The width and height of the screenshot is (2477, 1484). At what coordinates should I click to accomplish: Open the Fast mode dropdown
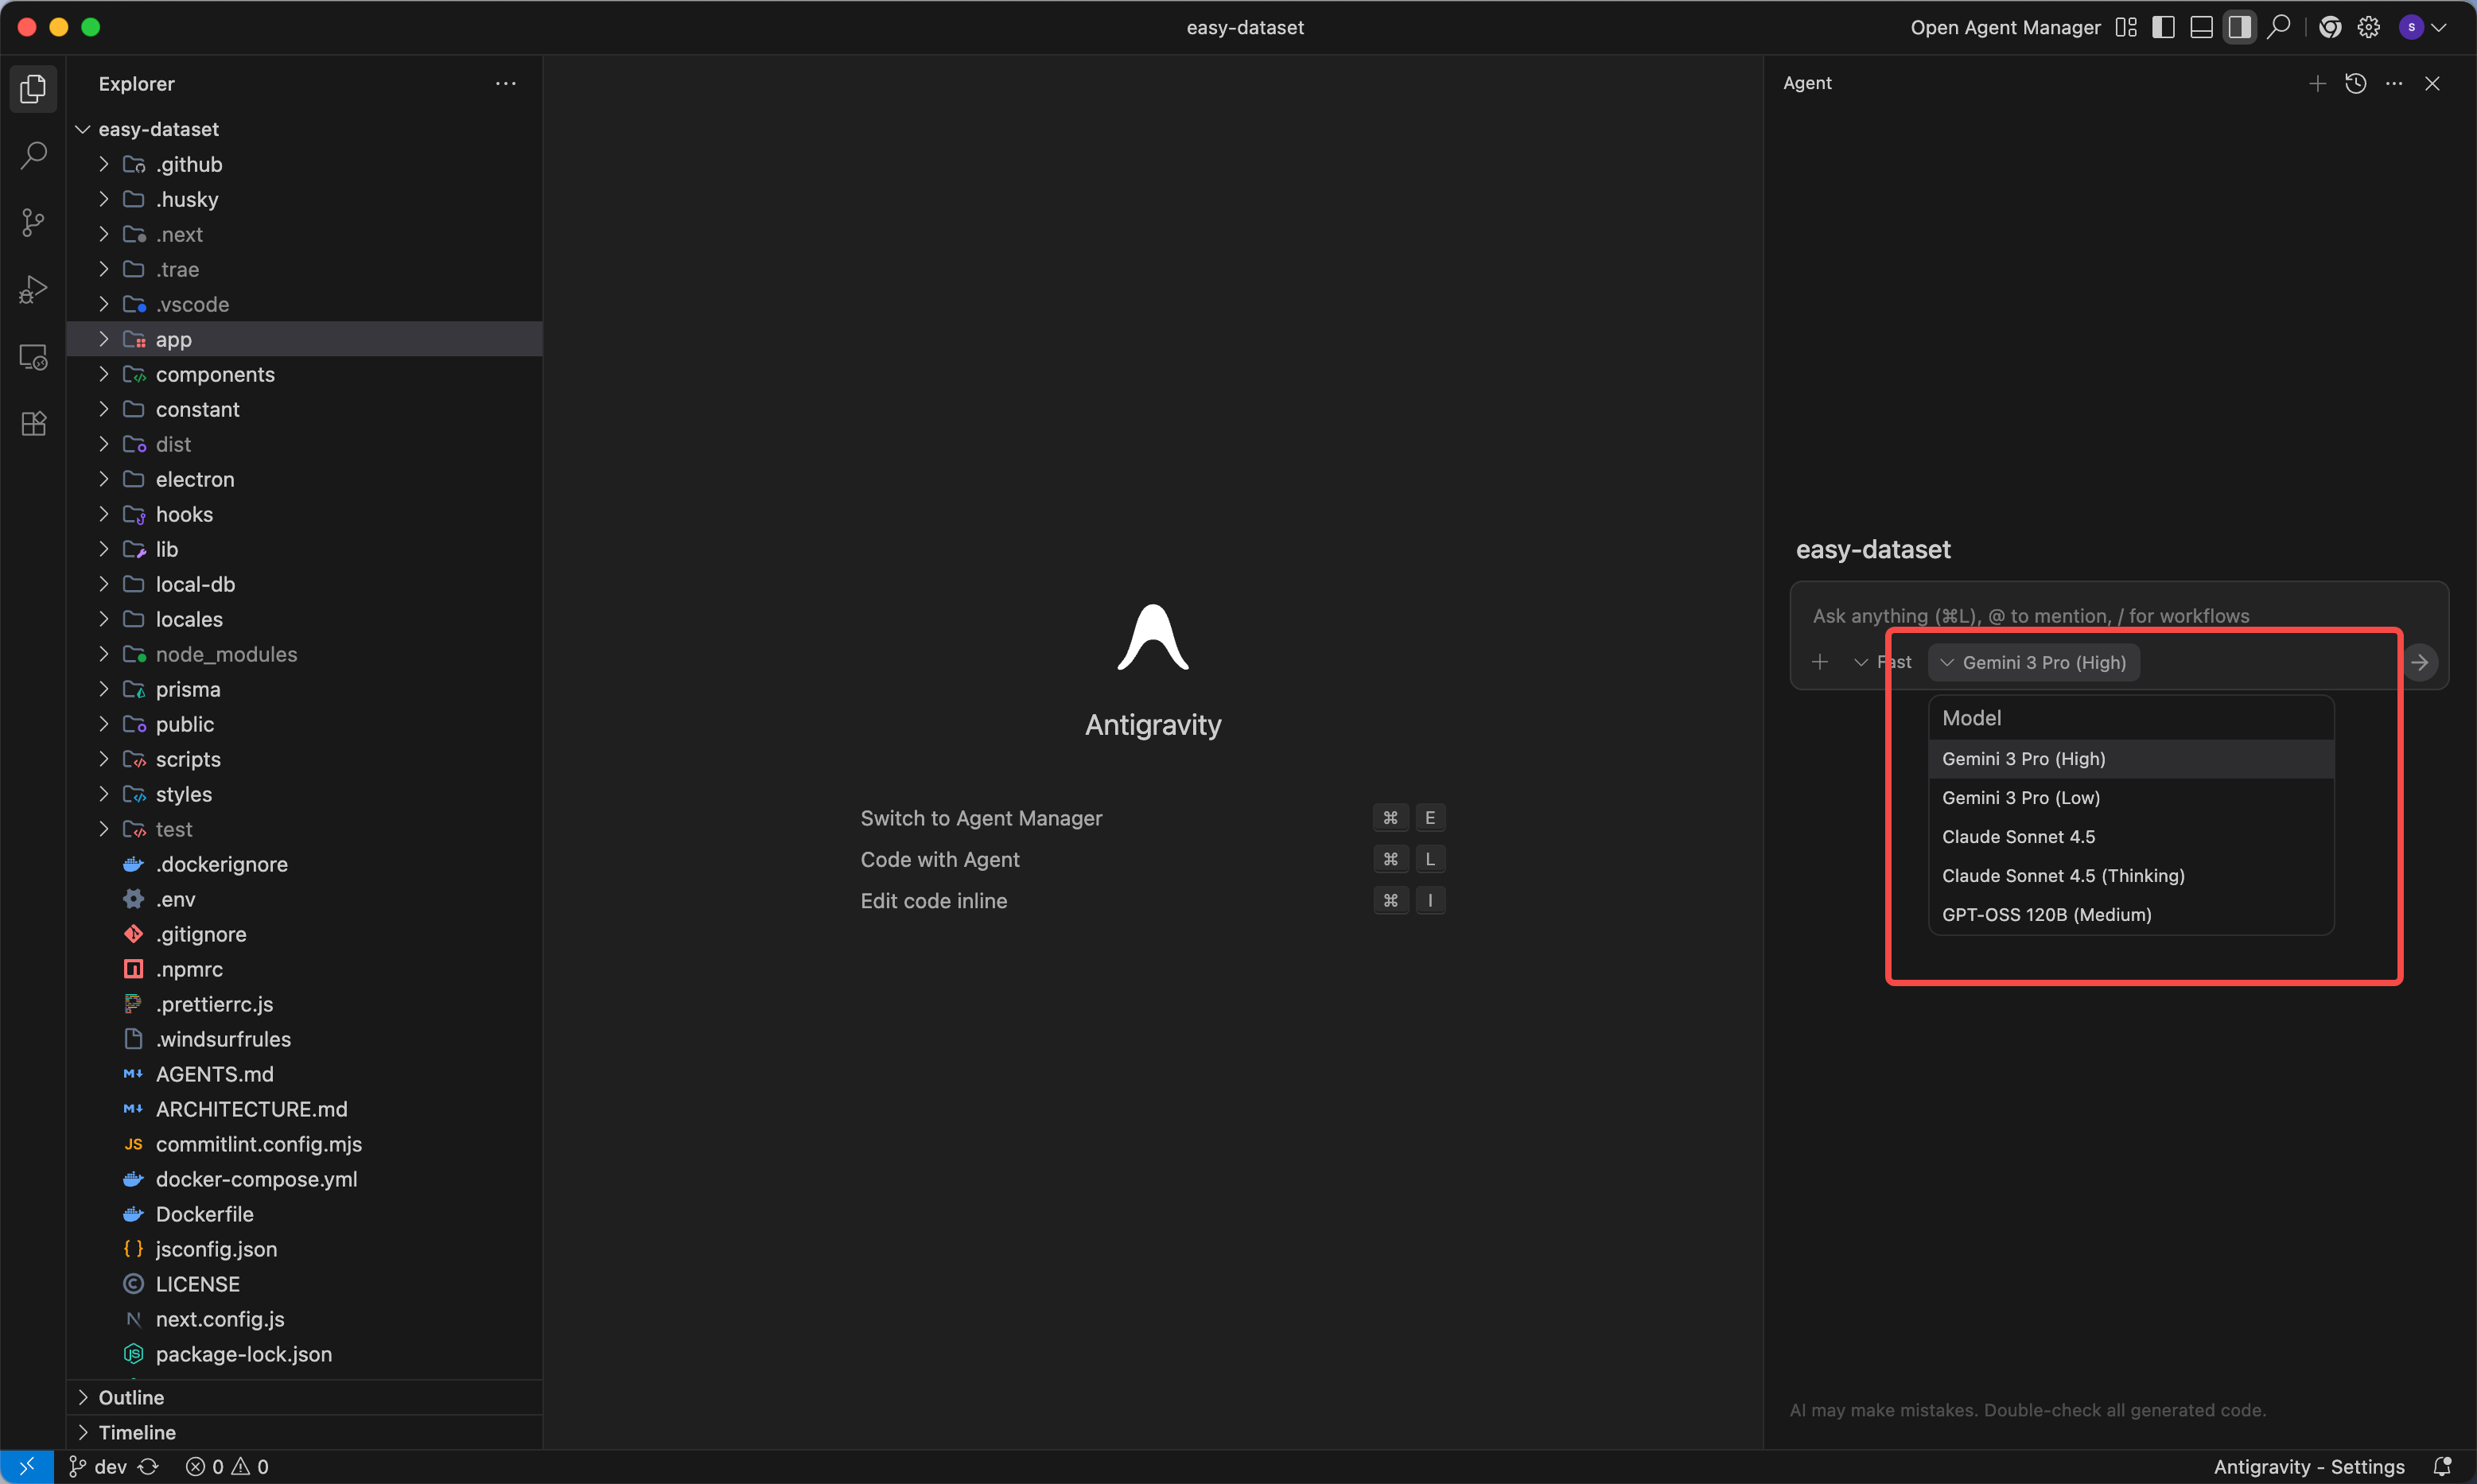pos(1883,662)
